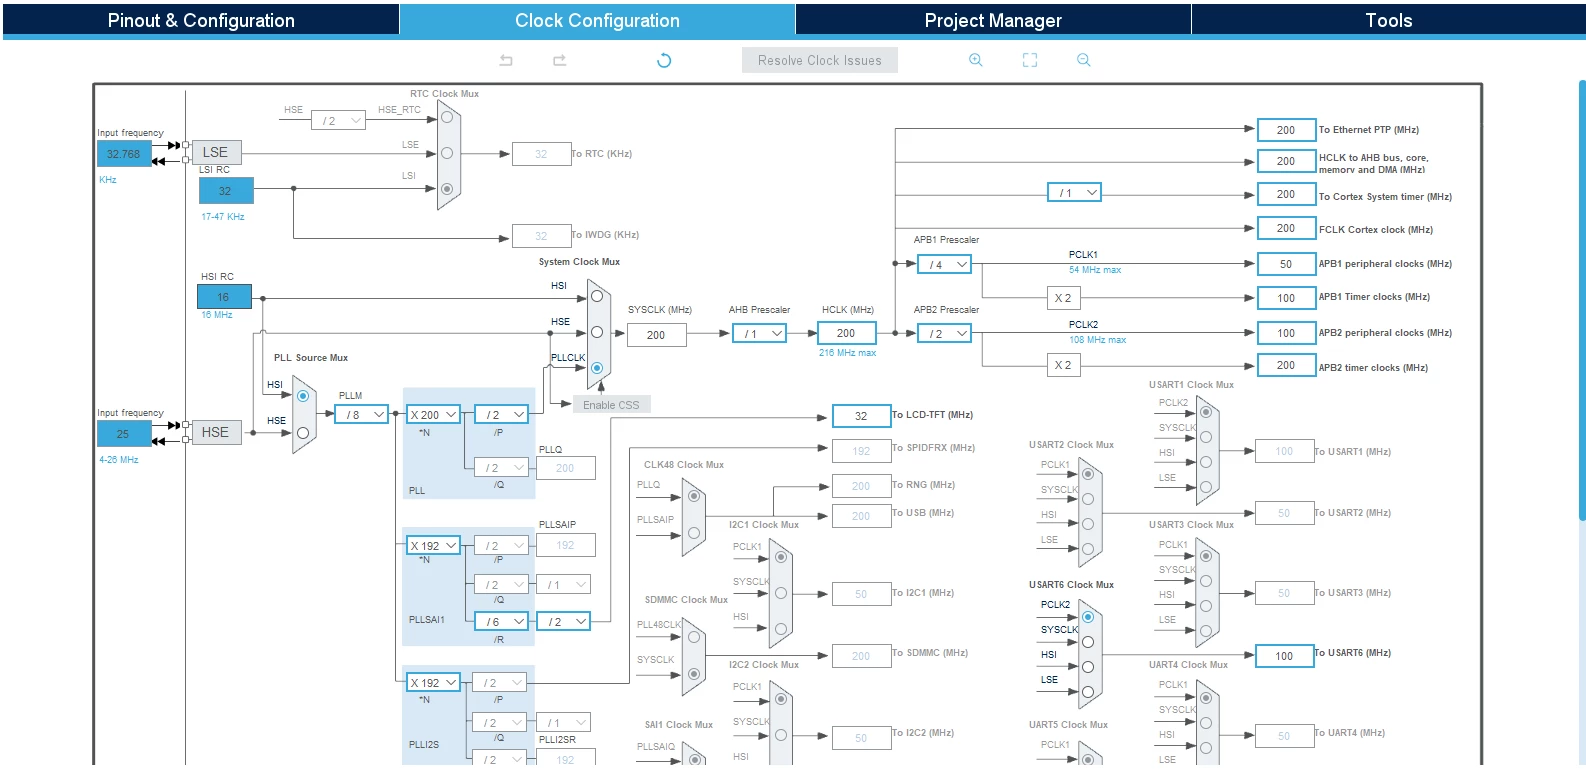Click the Ethernet PTP clock value 200

(x=1286, y=130)
